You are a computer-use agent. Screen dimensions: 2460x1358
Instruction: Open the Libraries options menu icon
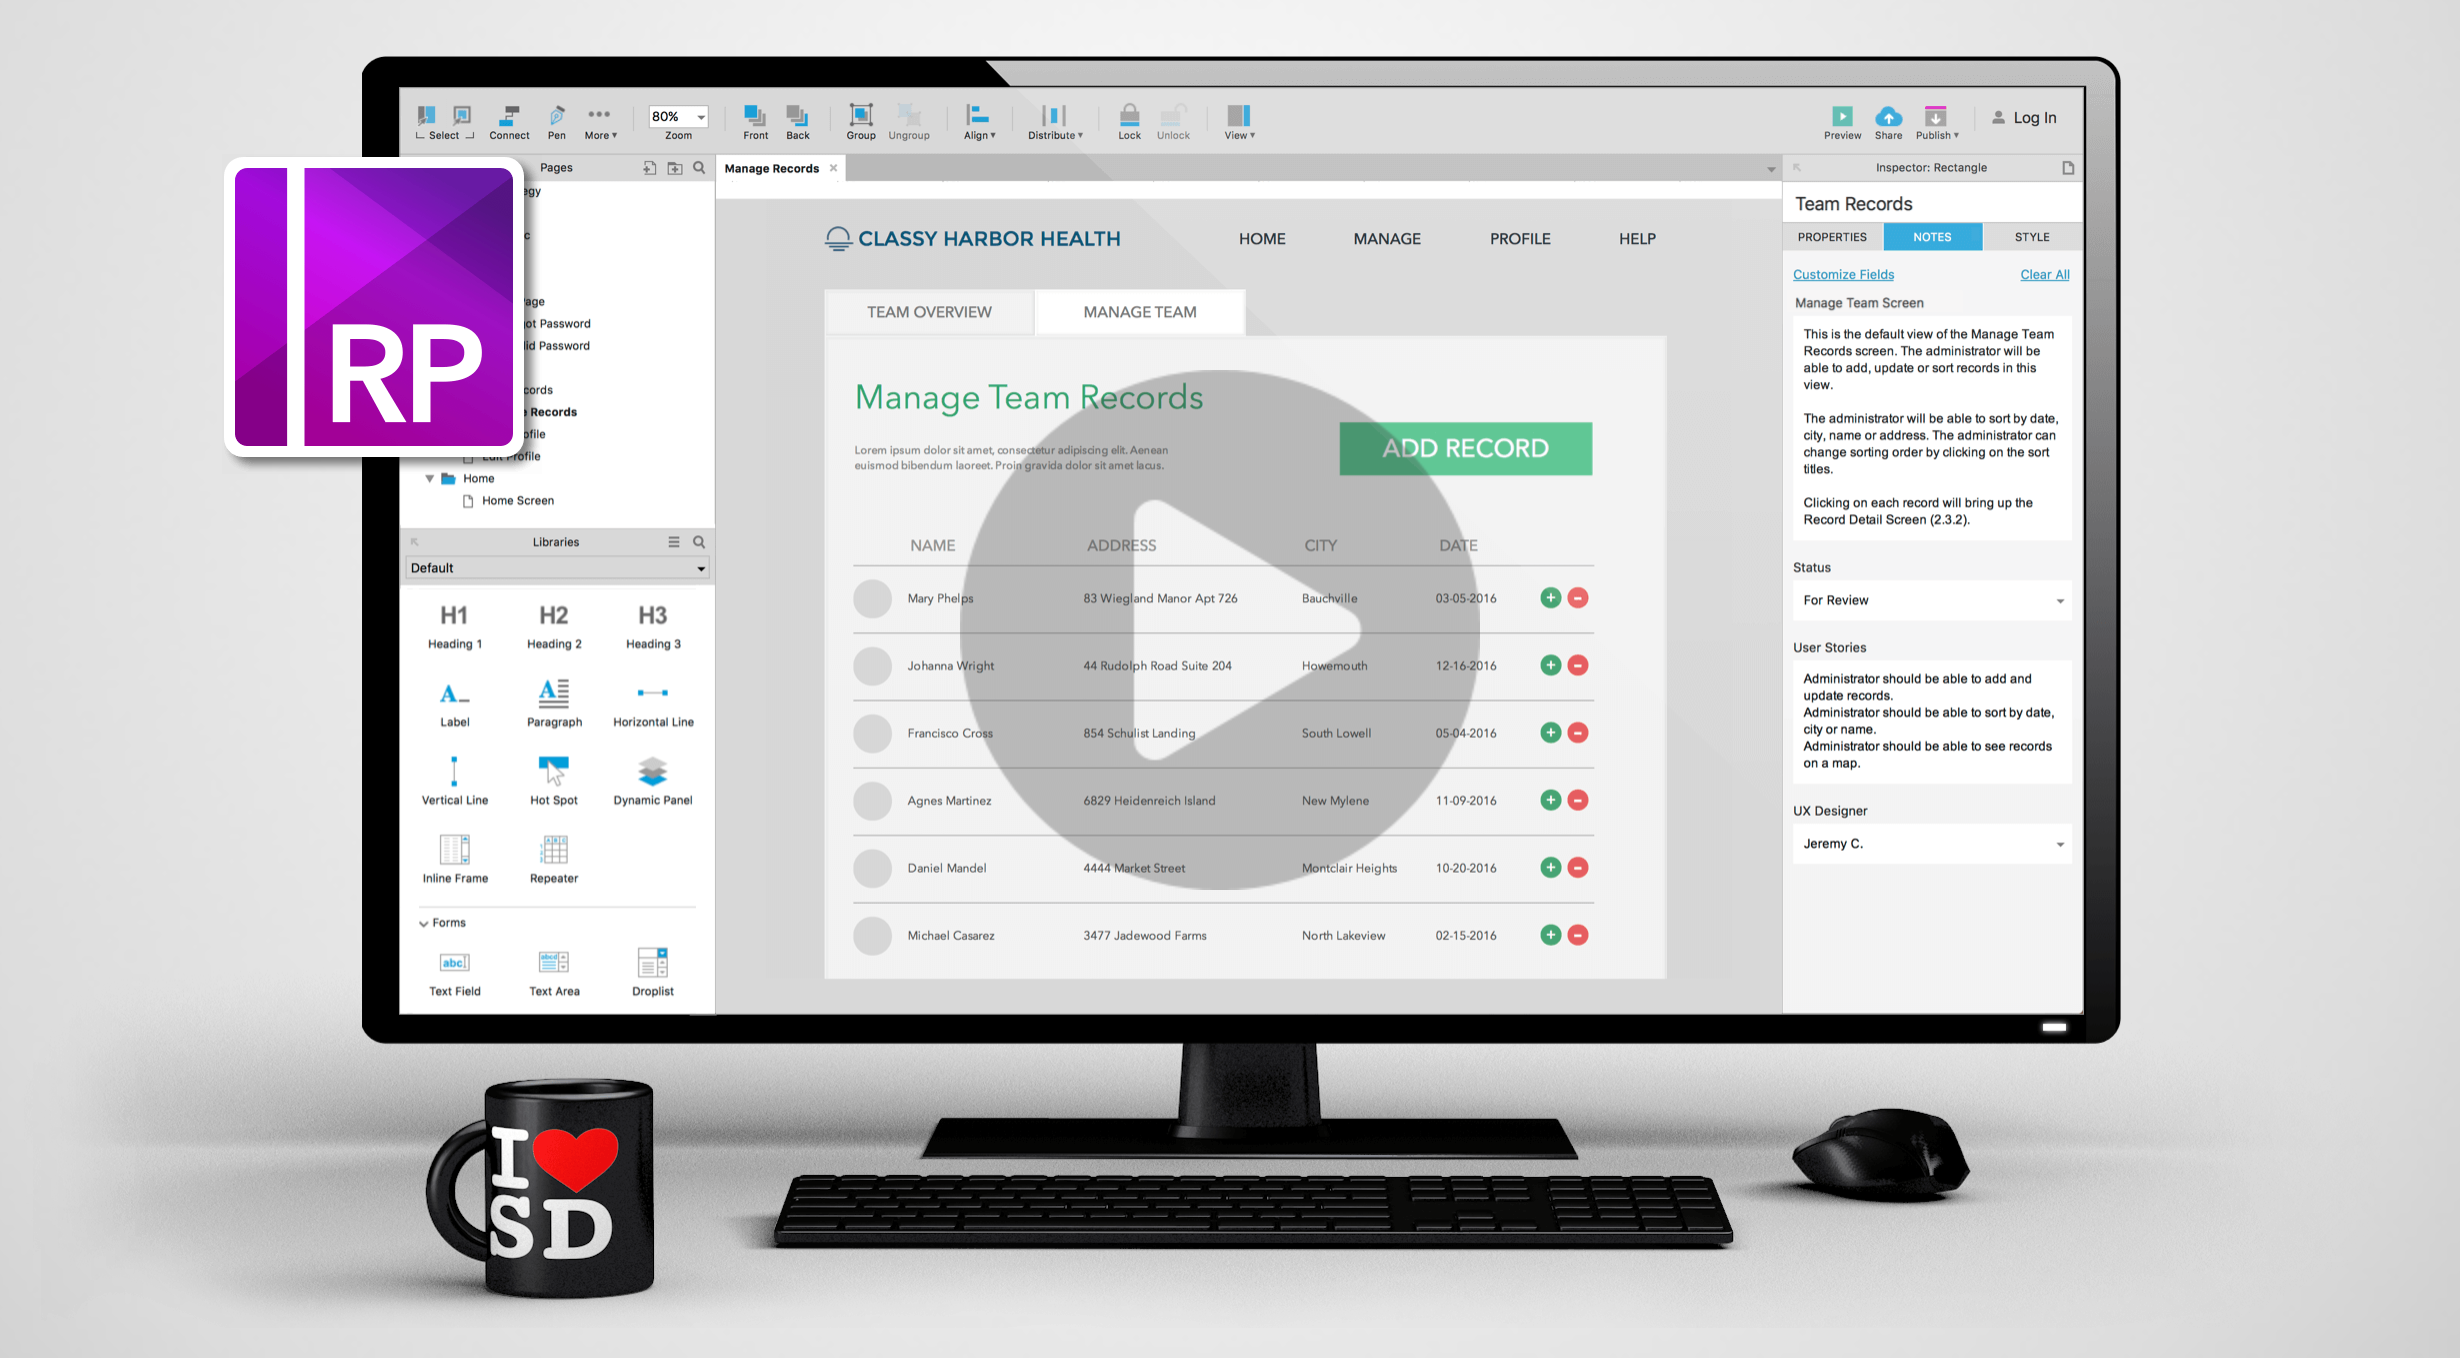(x=673, y=542)
